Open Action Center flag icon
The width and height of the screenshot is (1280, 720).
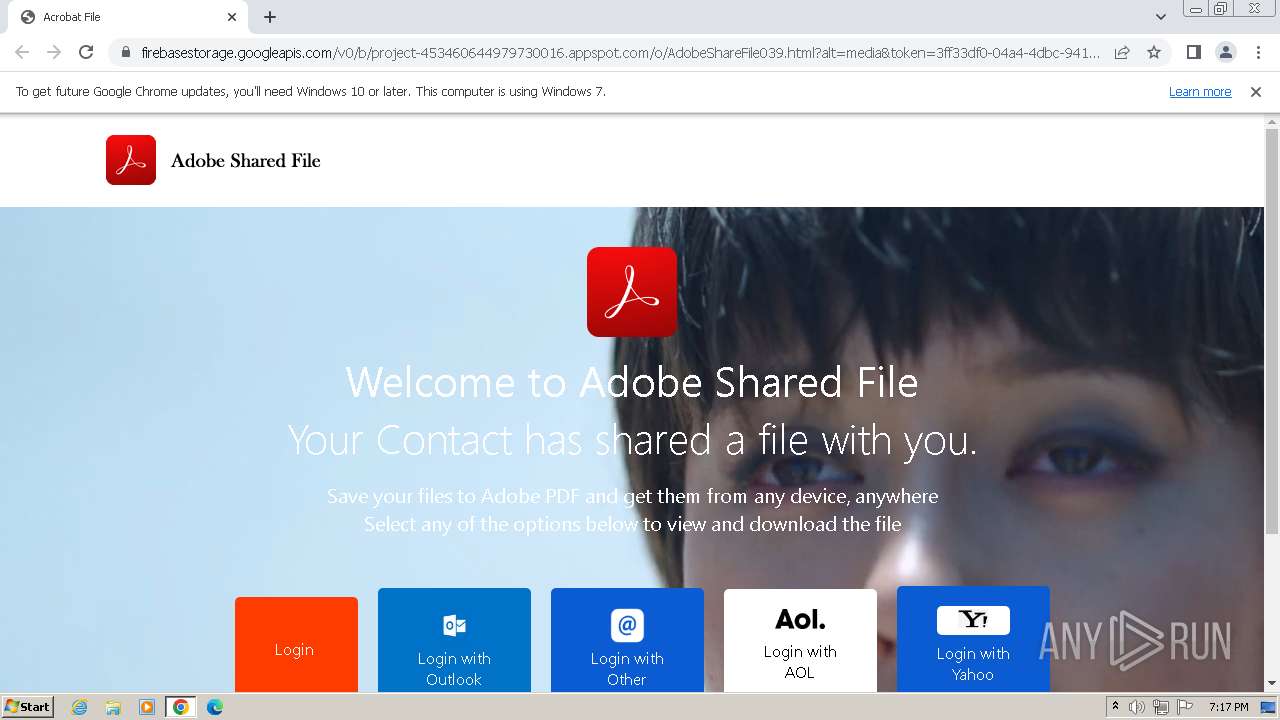point(1183,707)
